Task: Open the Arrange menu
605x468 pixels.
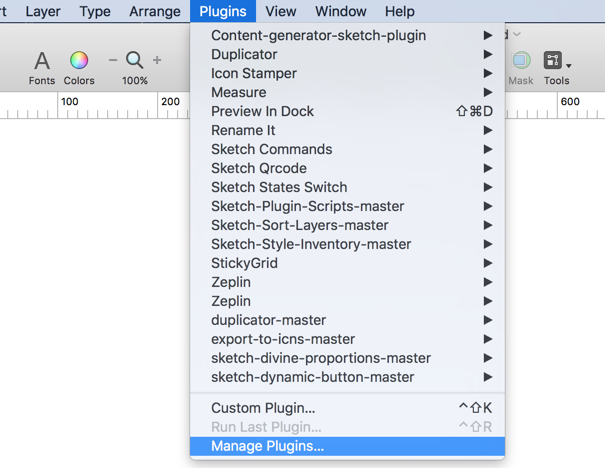Action: tap(155, 11)
